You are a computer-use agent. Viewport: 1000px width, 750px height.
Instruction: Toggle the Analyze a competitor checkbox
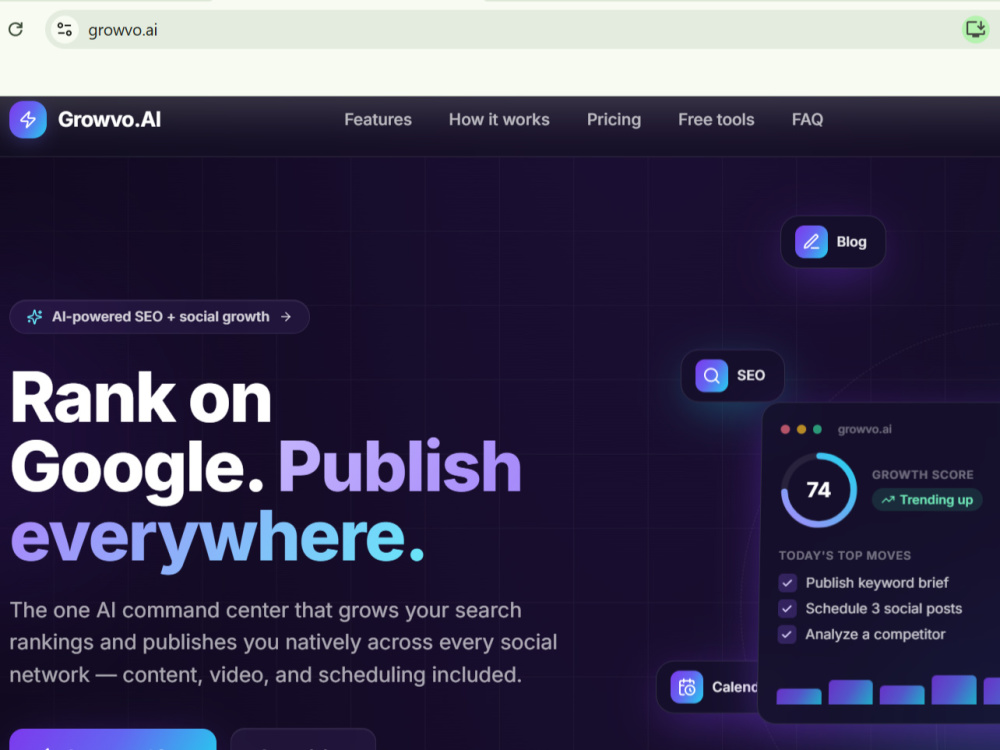[x=788, y=635]
